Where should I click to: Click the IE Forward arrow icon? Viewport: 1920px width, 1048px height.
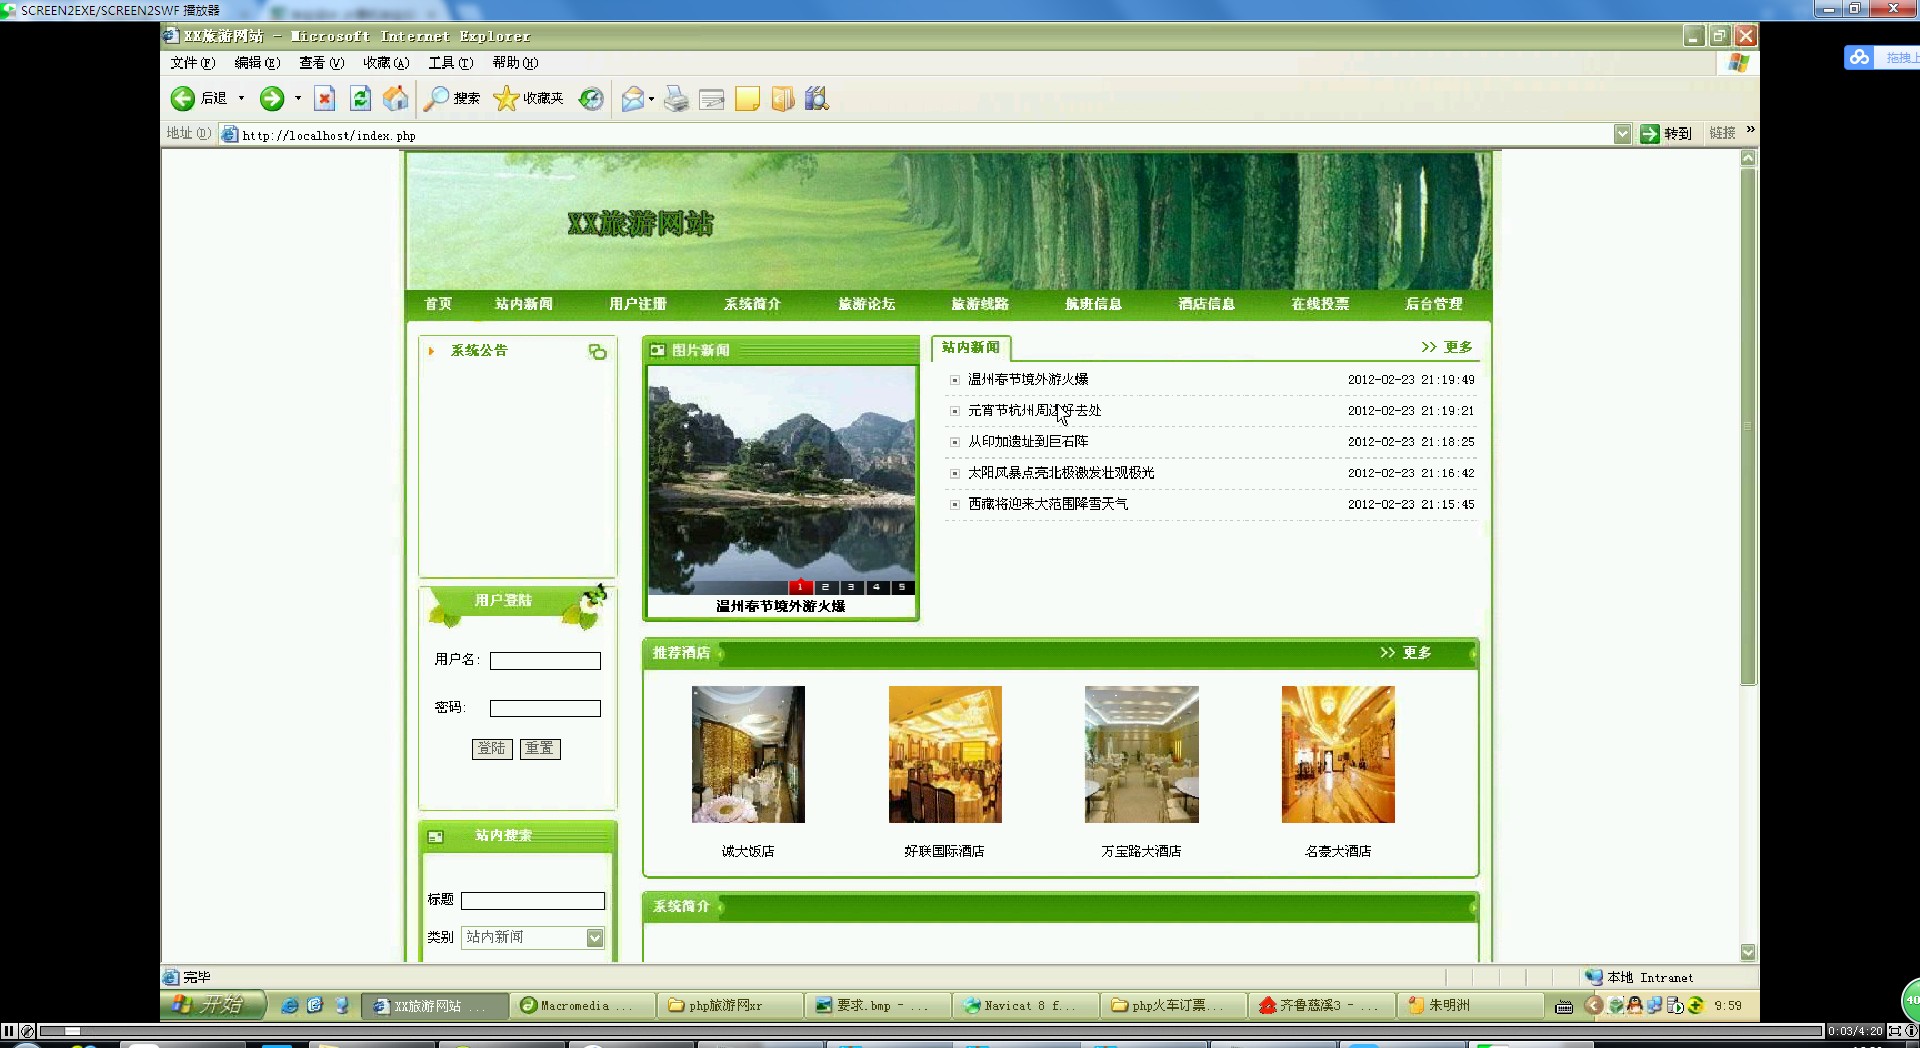click(x=271, y=98)
